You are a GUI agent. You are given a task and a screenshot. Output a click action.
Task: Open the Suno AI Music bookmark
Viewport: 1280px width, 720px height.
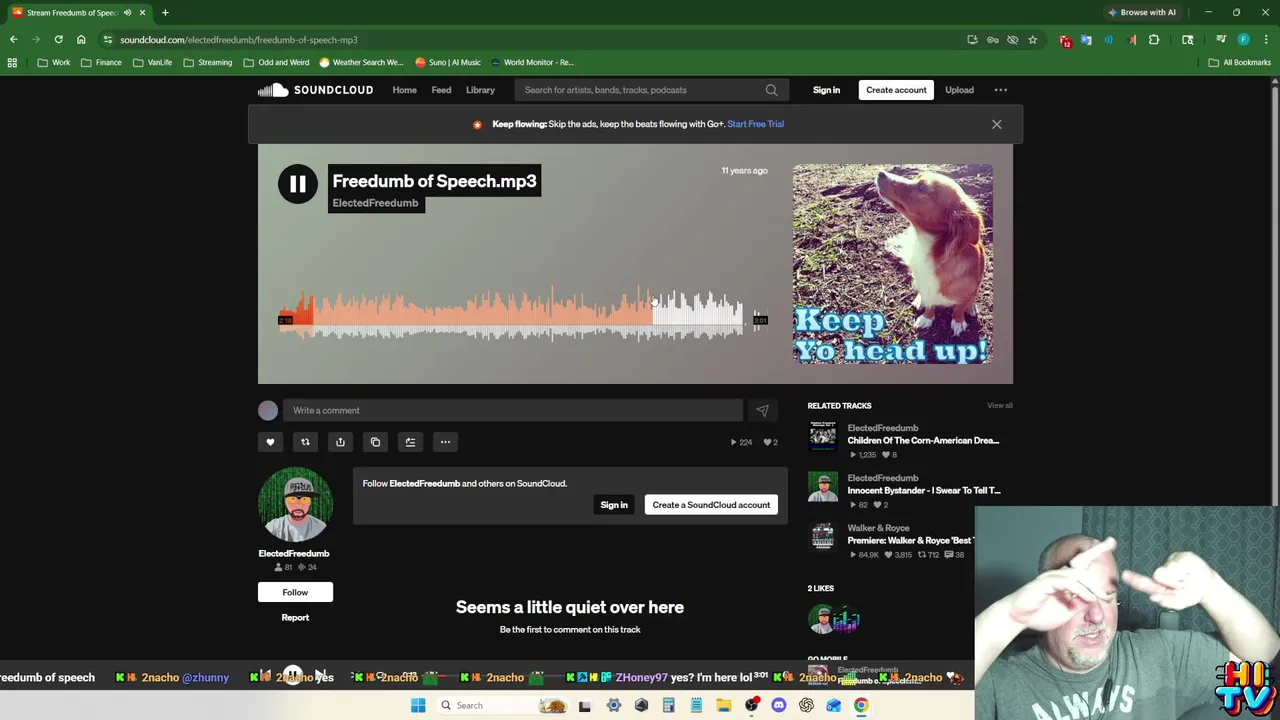coord(447,62)
